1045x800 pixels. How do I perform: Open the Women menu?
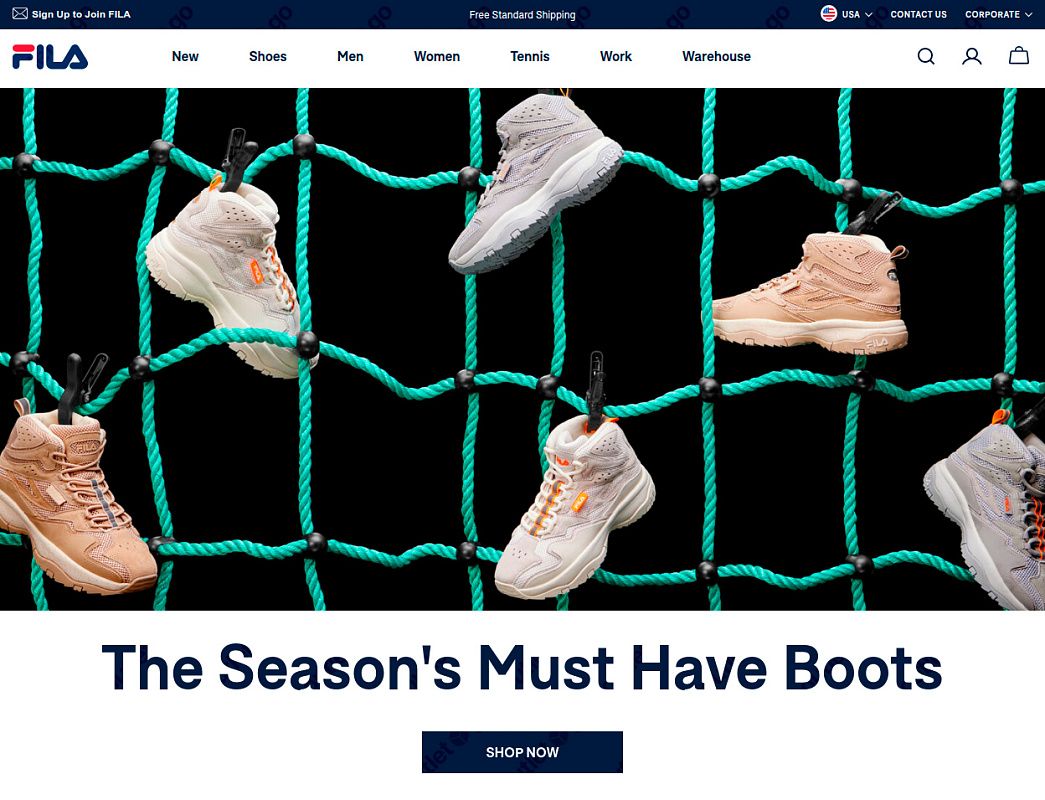coord(437,57)
